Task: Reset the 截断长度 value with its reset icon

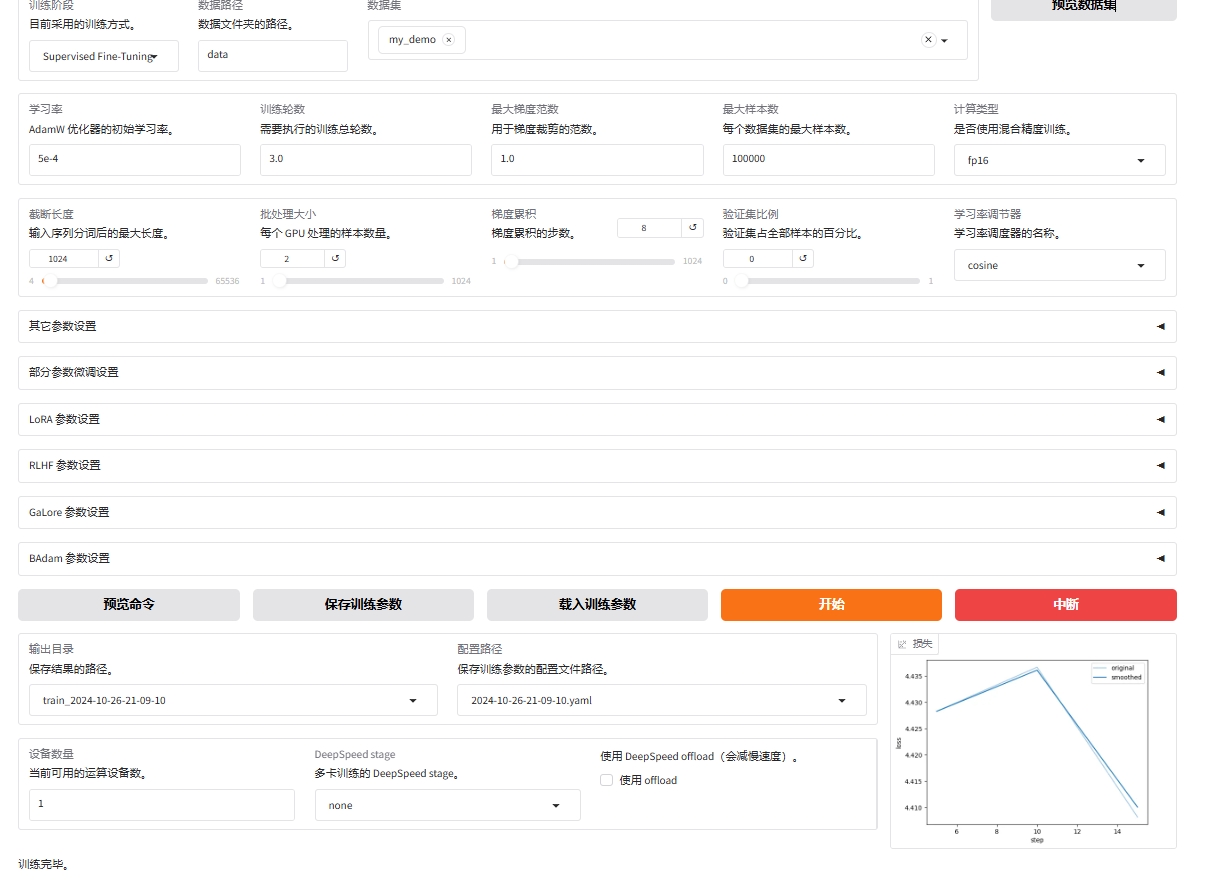Action: click(x=110, y=259)
